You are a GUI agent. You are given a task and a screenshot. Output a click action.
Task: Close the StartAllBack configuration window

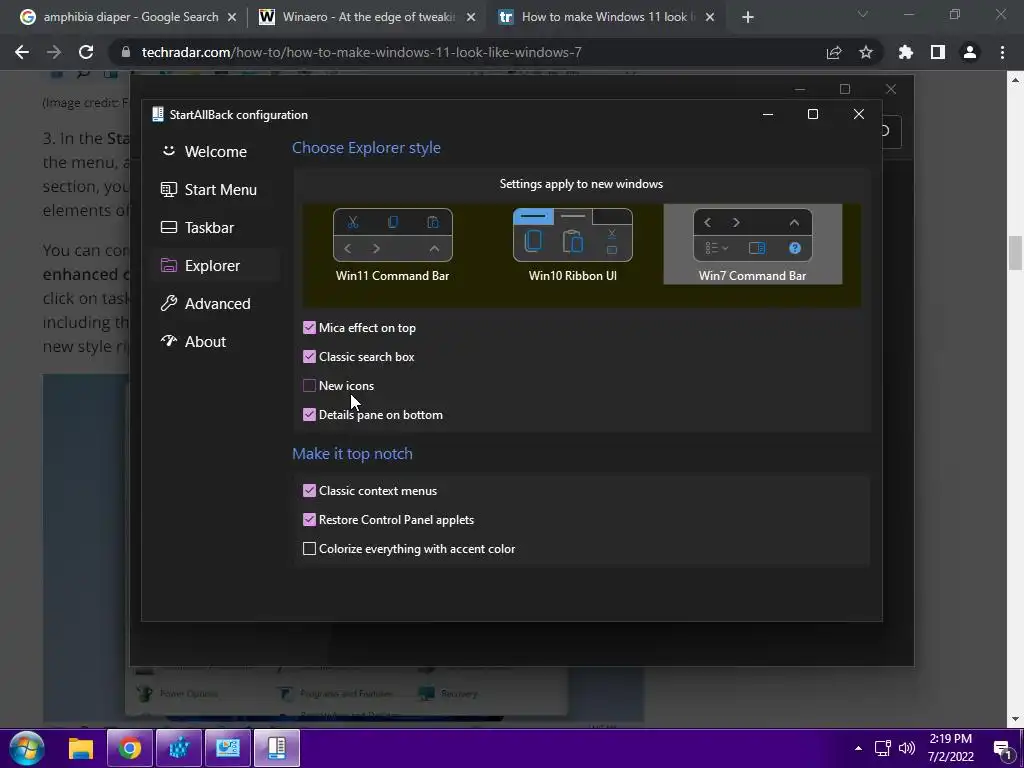click(x=859, y=114)
